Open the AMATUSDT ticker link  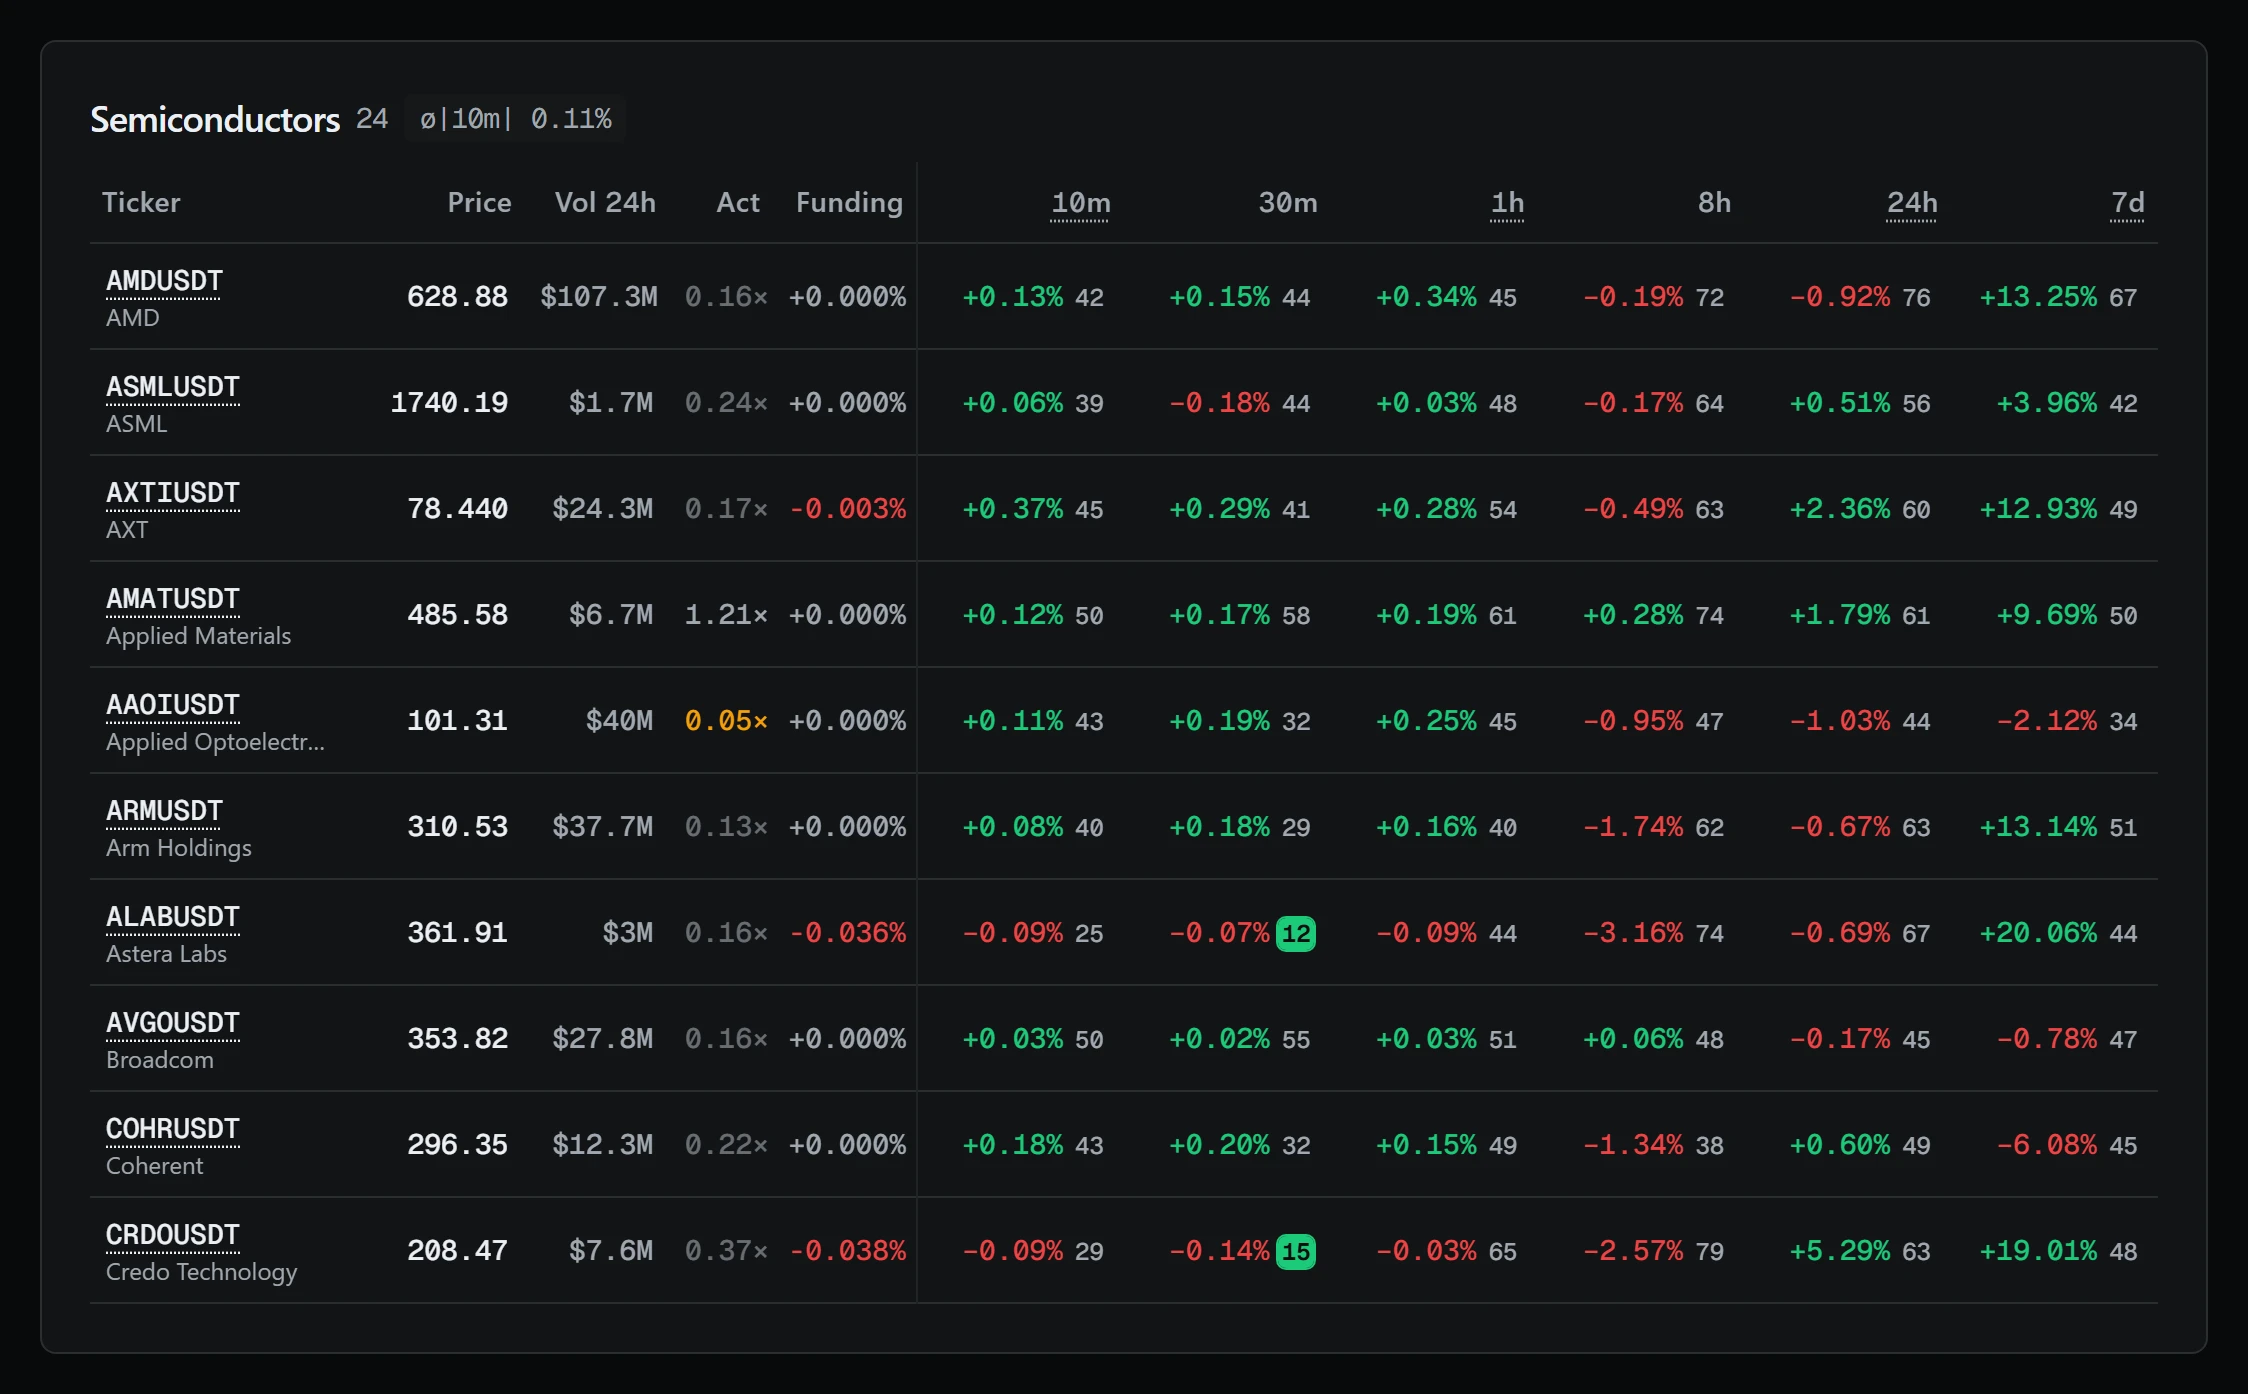coord(172,599)
